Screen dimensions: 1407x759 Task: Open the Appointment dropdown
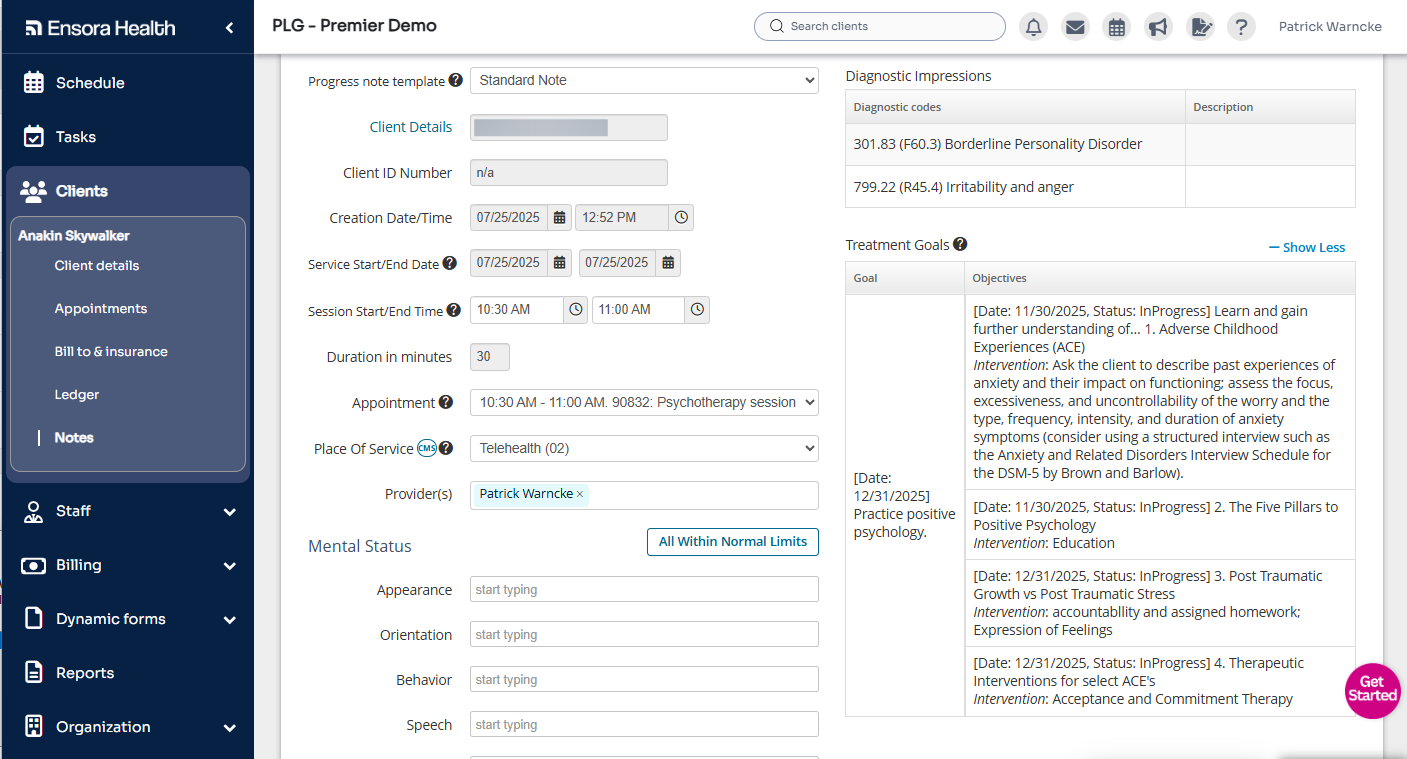644,402
